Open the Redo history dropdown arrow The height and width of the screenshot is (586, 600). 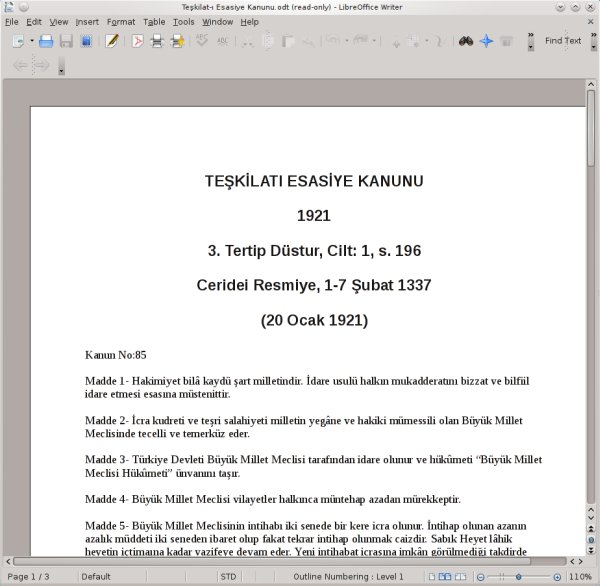click(374, 41)
